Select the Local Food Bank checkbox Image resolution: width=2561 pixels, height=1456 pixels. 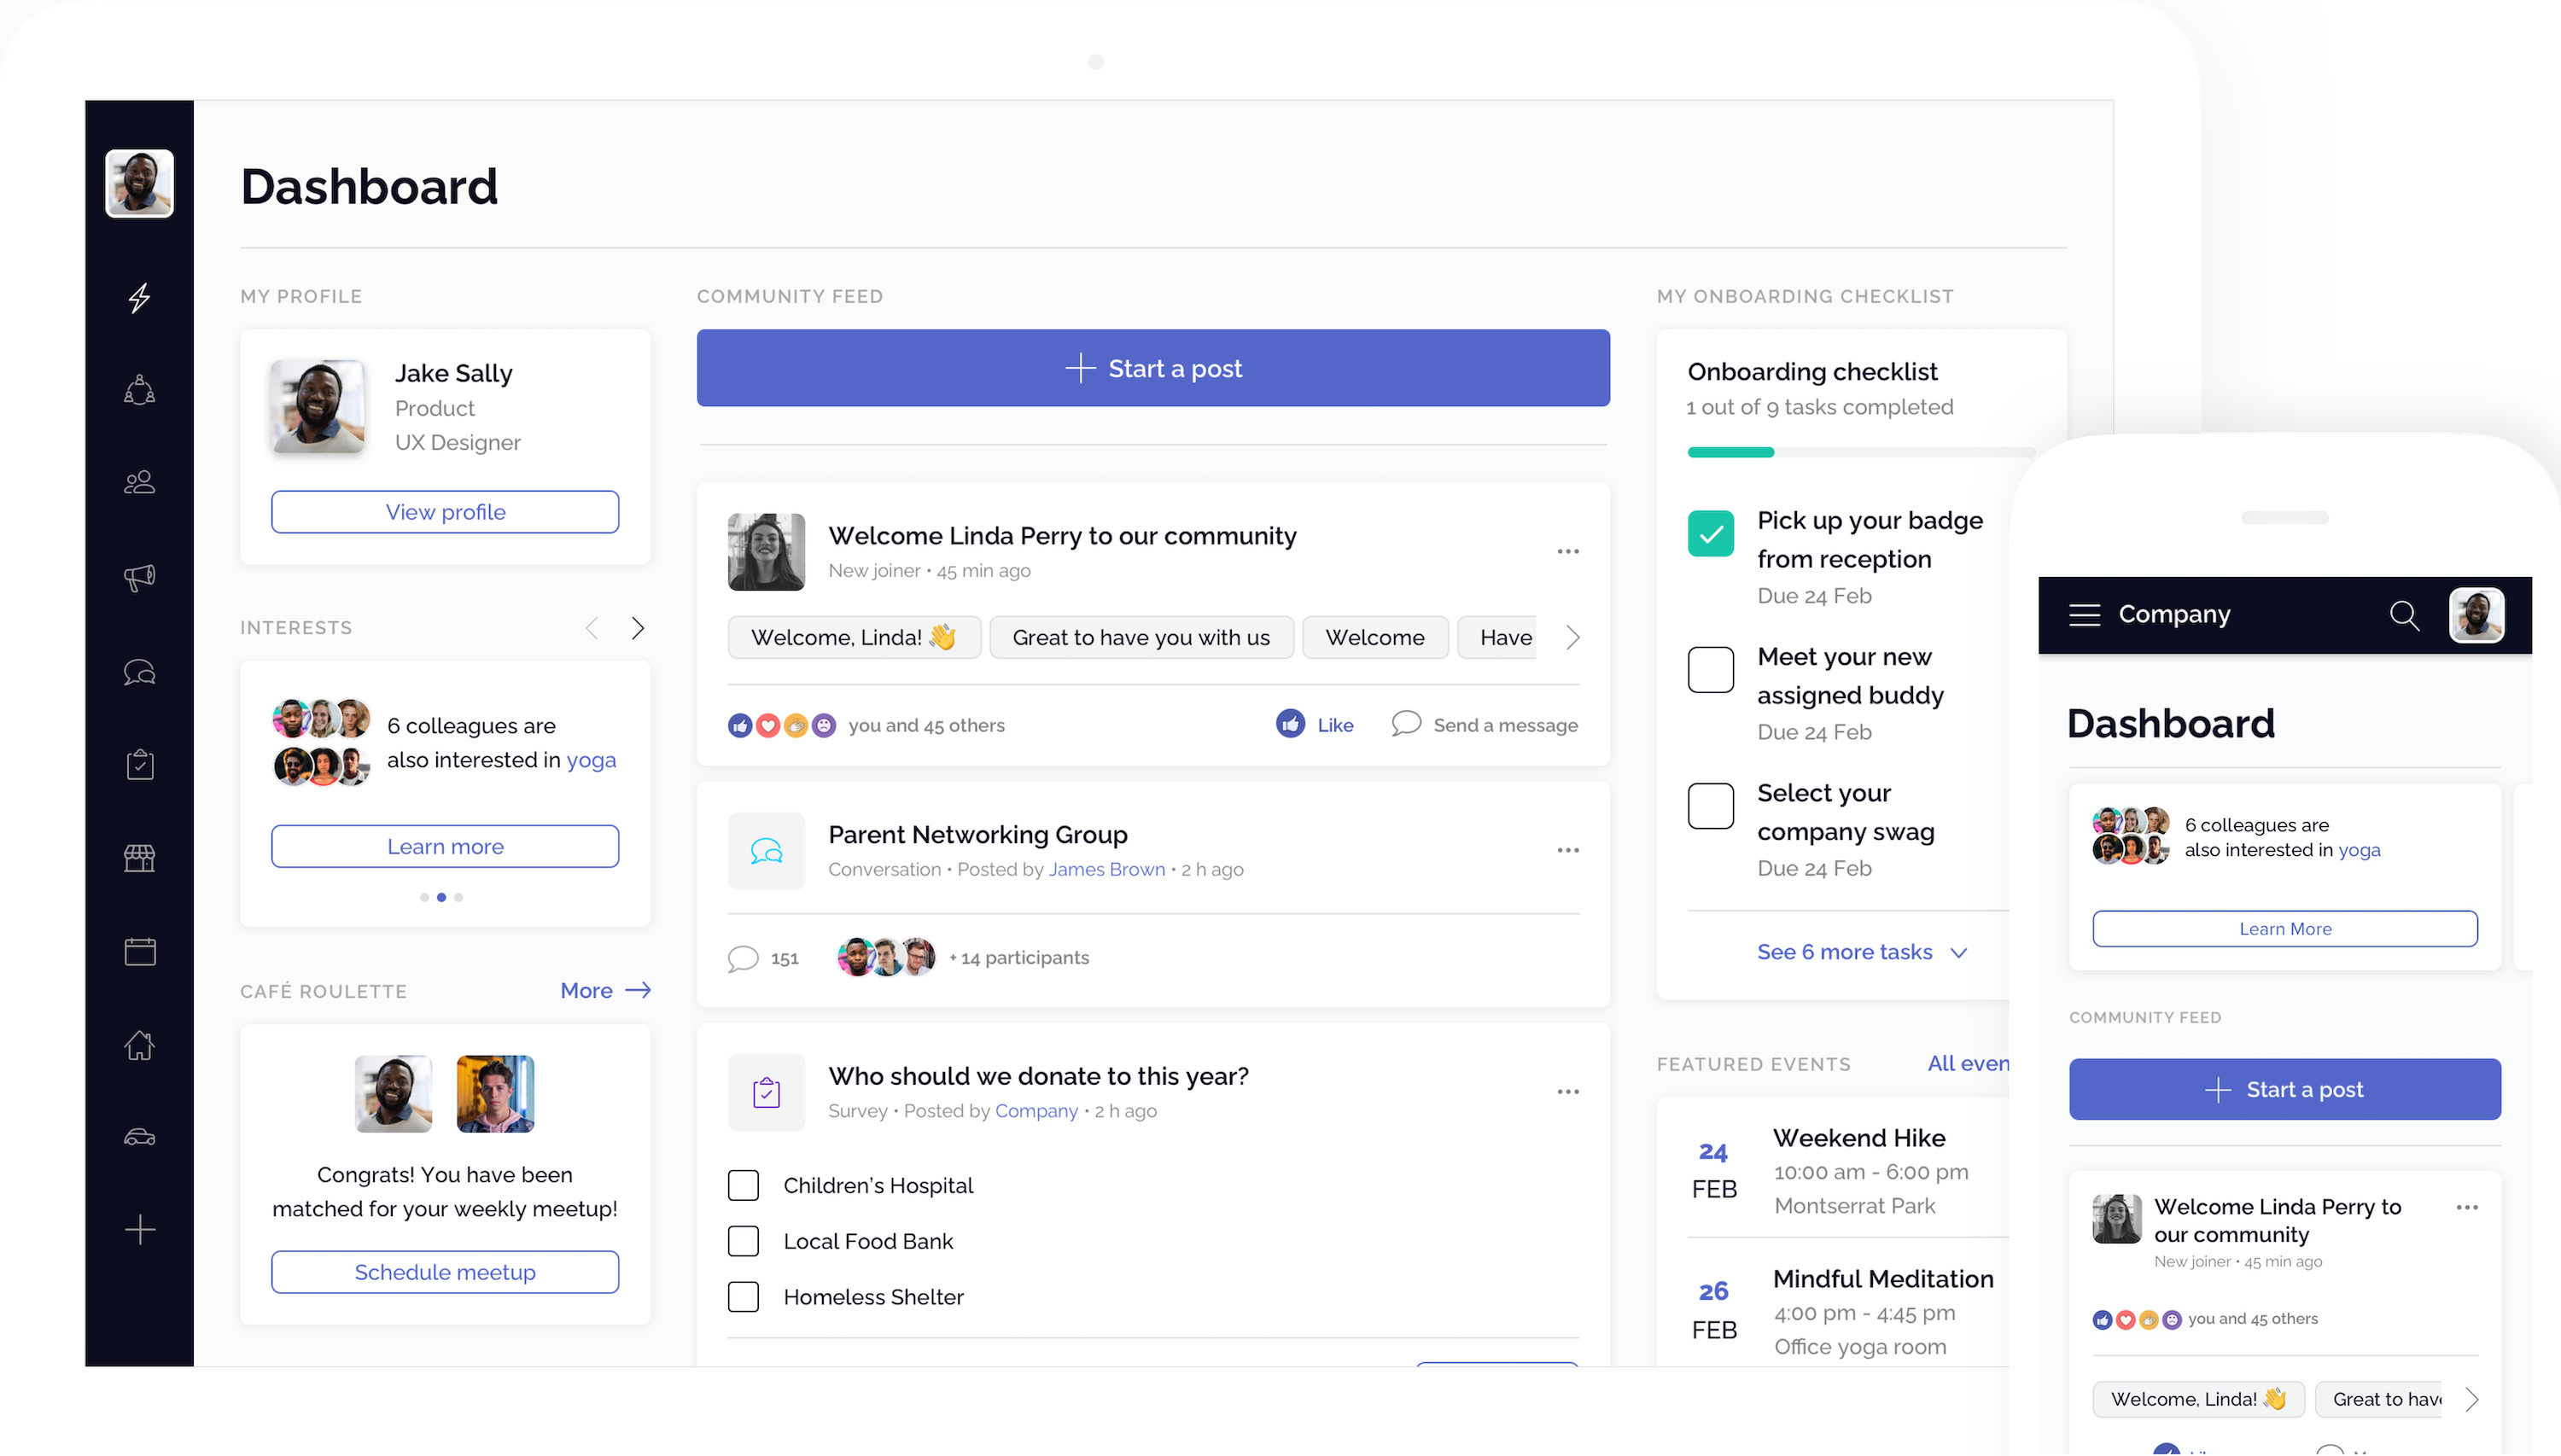(743, 1242)
